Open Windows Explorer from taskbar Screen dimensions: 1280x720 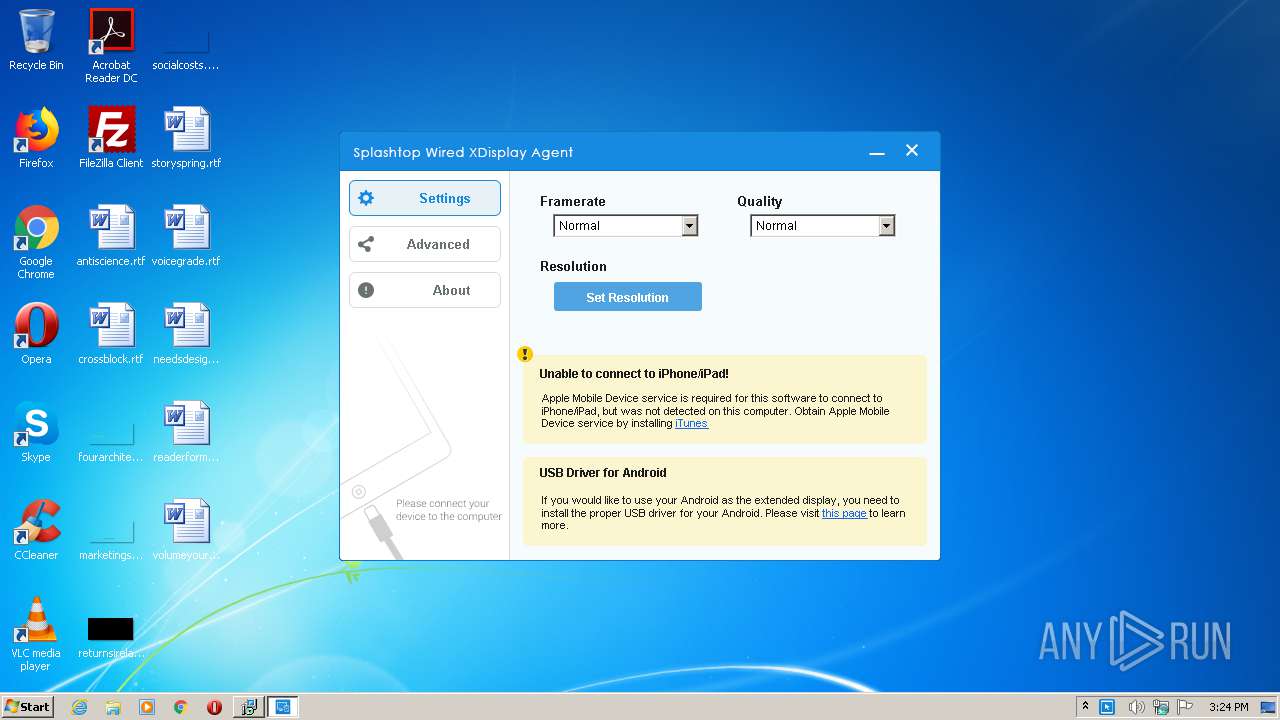tap(113, 707)
